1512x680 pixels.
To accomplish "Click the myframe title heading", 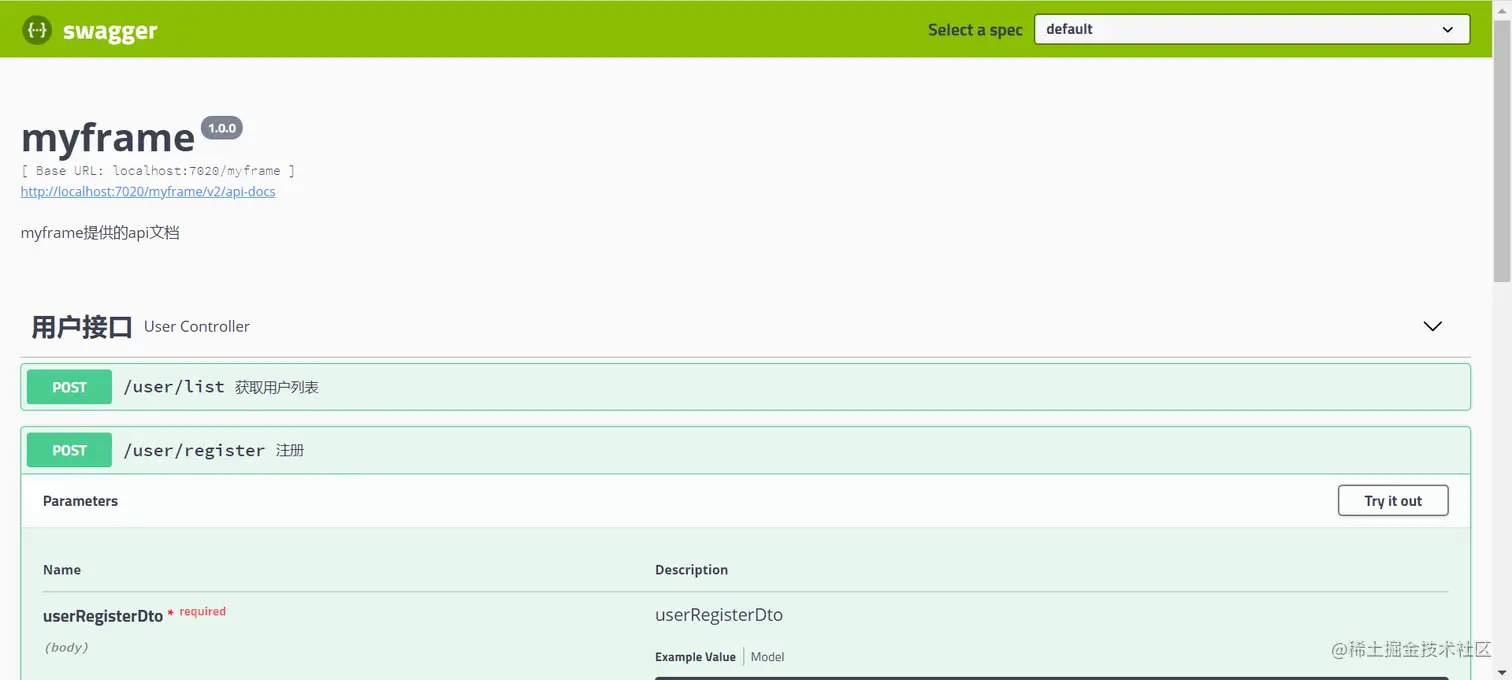I will 108,138.
